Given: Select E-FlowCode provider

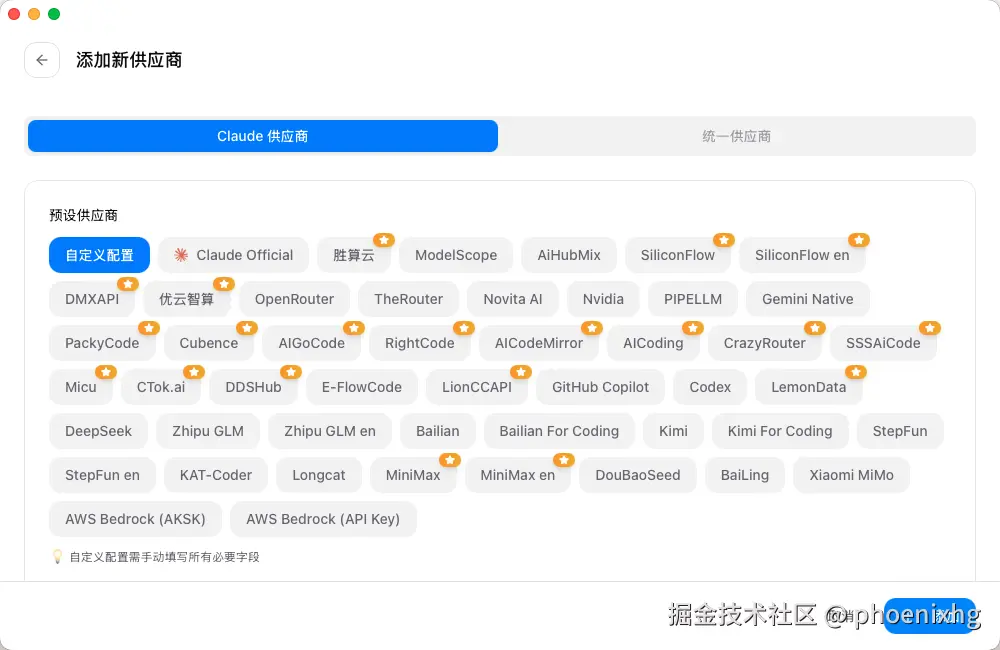Looking at the screenshot, I should 362,387.
